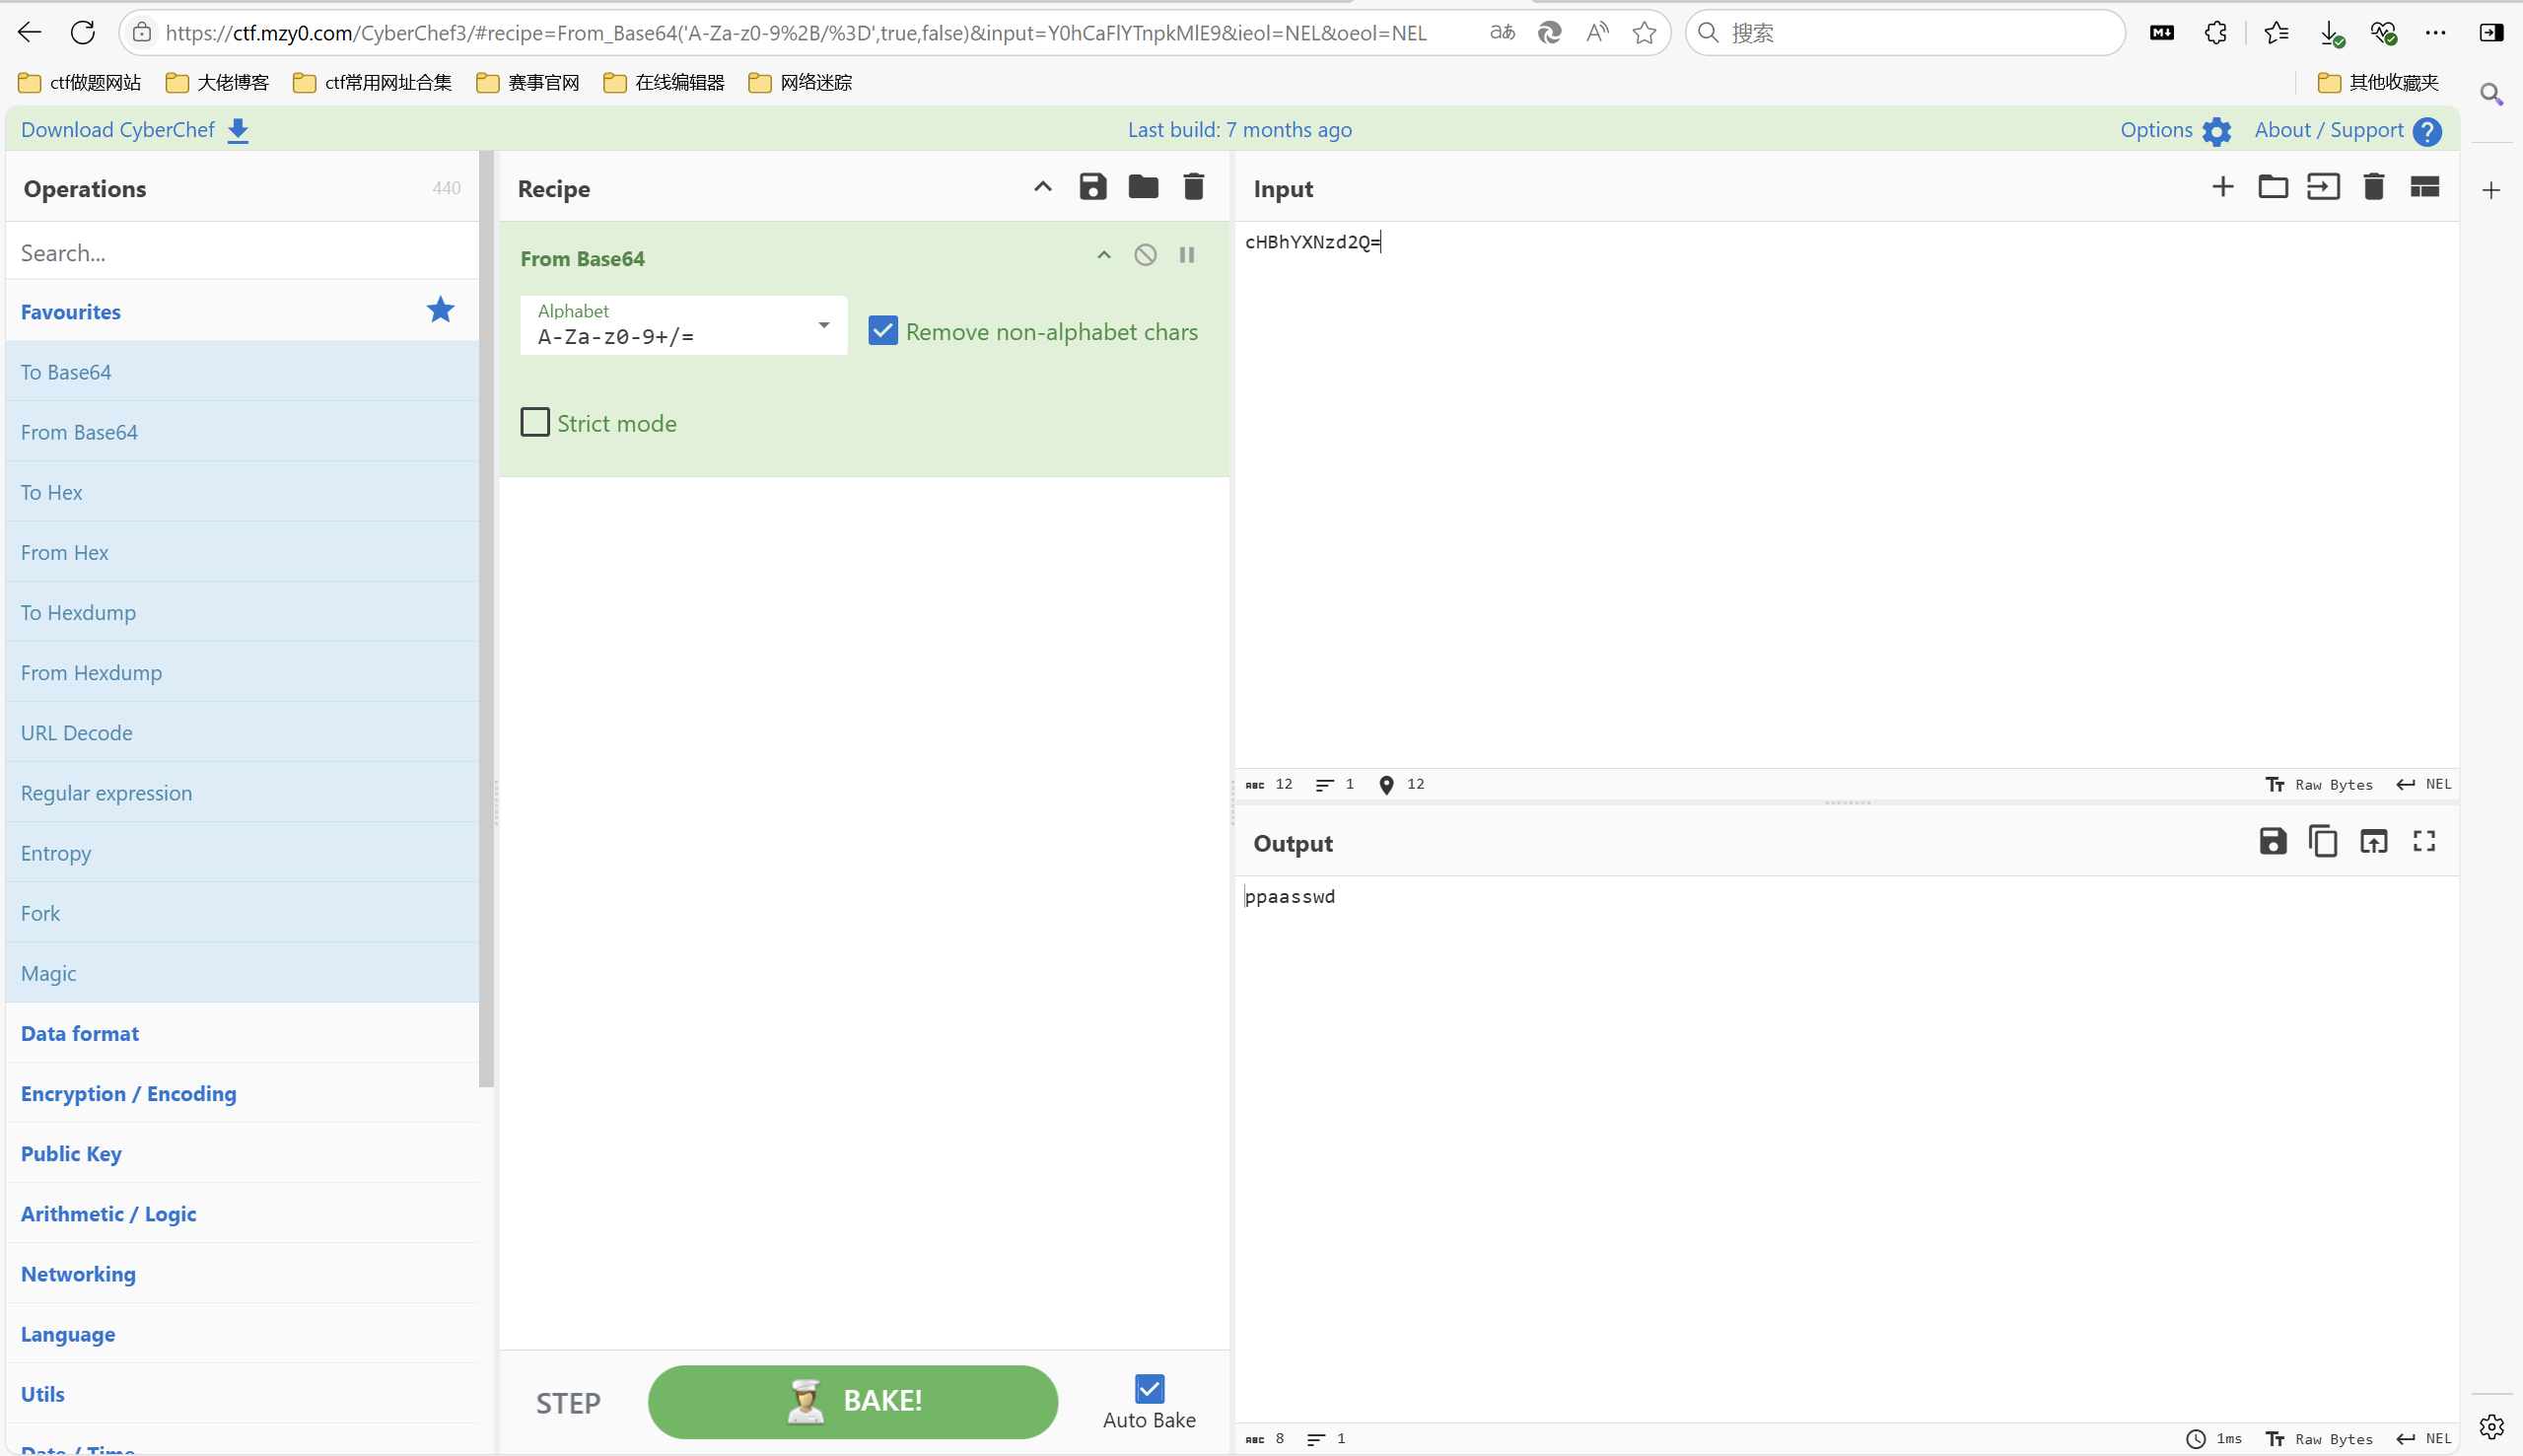Image resolution: width=2523 pixels, height=1456 pixels.
Task: Clear input and output with trash
Action: pos(2373,187)
